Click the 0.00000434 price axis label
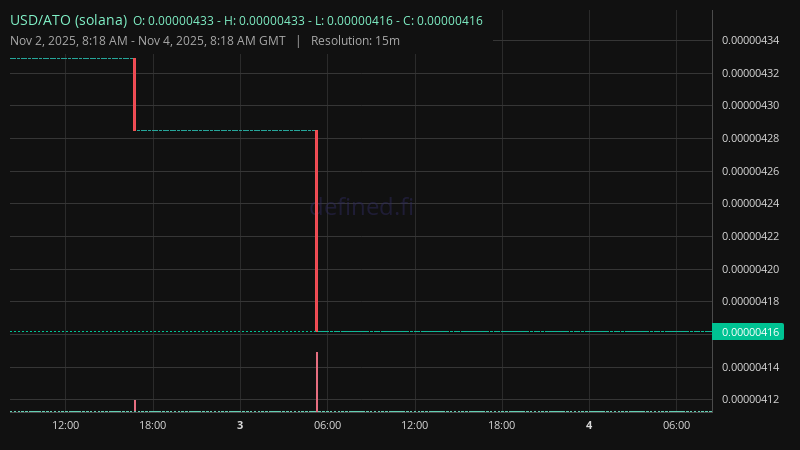This screenshot has width=800, height=450. click(750, 40)
